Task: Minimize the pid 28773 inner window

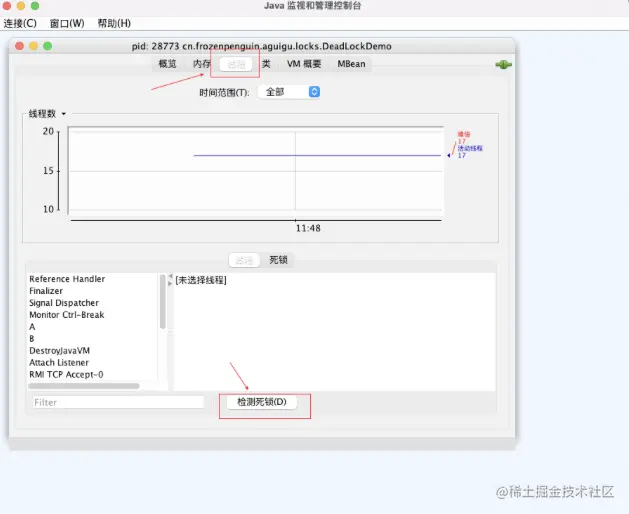Action: (33, 46)
